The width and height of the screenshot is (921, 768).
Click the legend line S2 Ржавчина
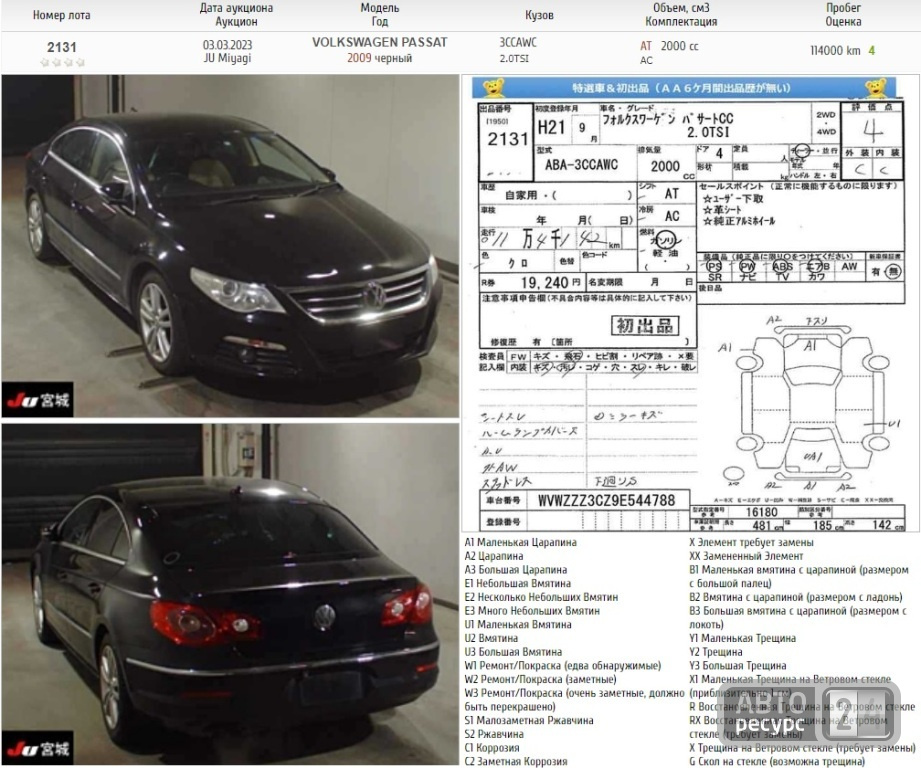tap(494, 734)
